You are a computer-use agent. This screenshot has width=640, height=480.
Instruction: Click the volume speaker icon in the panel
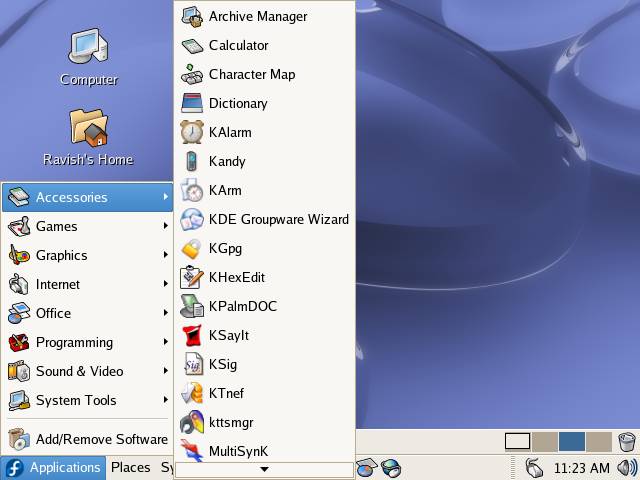627,467
